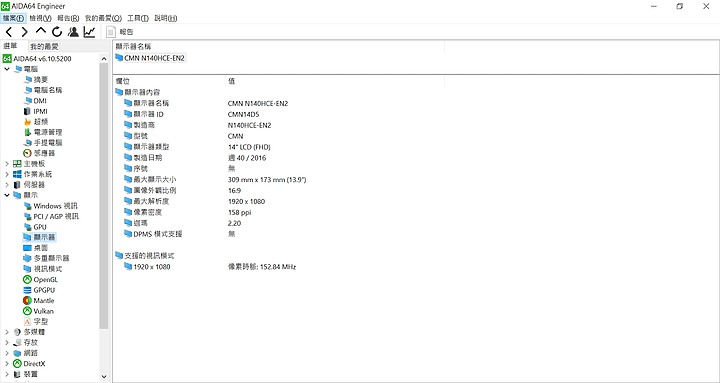Open the 報告(R) menu
The image size is (720, 383).
[68, 18]
